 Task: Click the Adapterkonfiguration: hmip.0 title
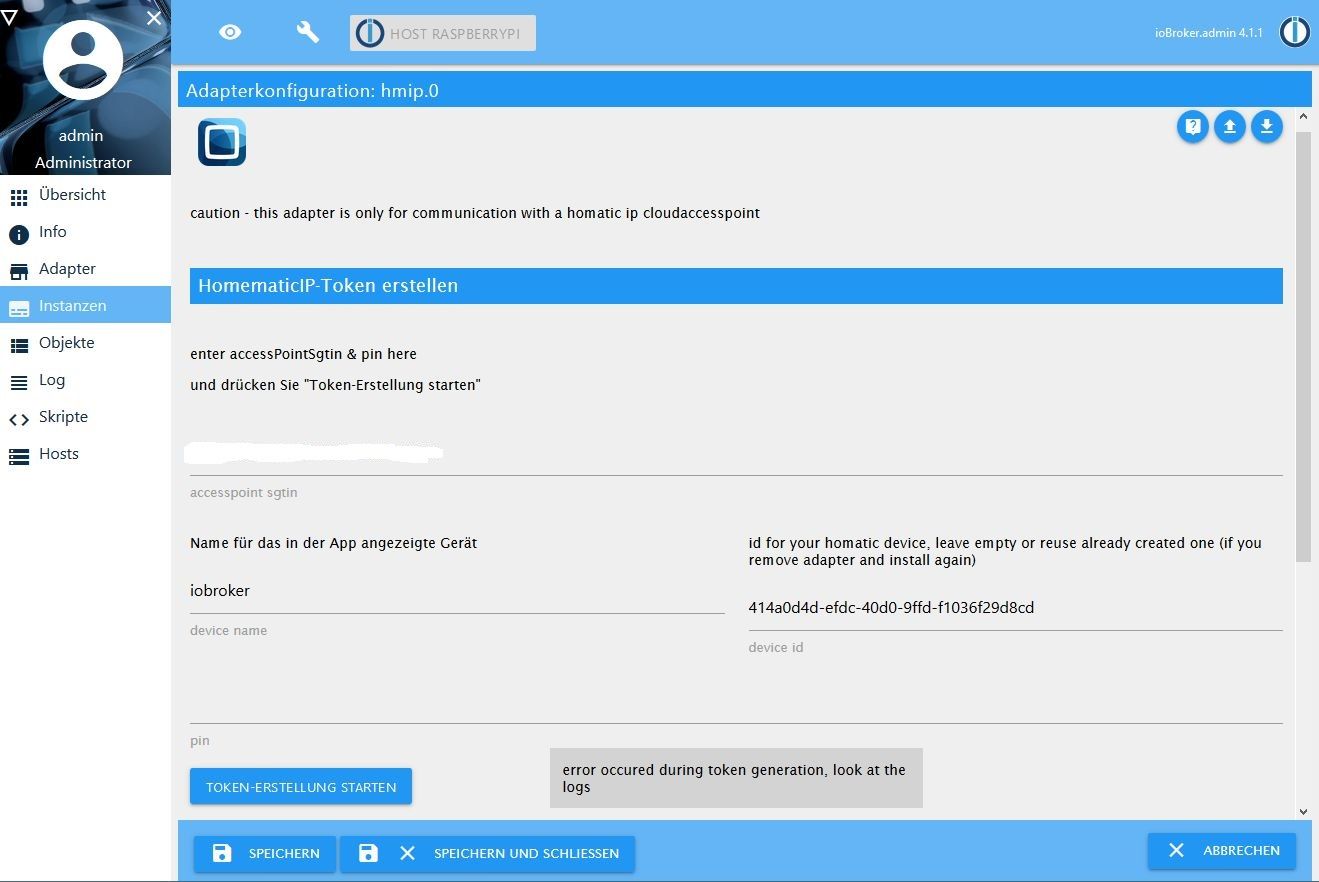(x=312, y=91)
